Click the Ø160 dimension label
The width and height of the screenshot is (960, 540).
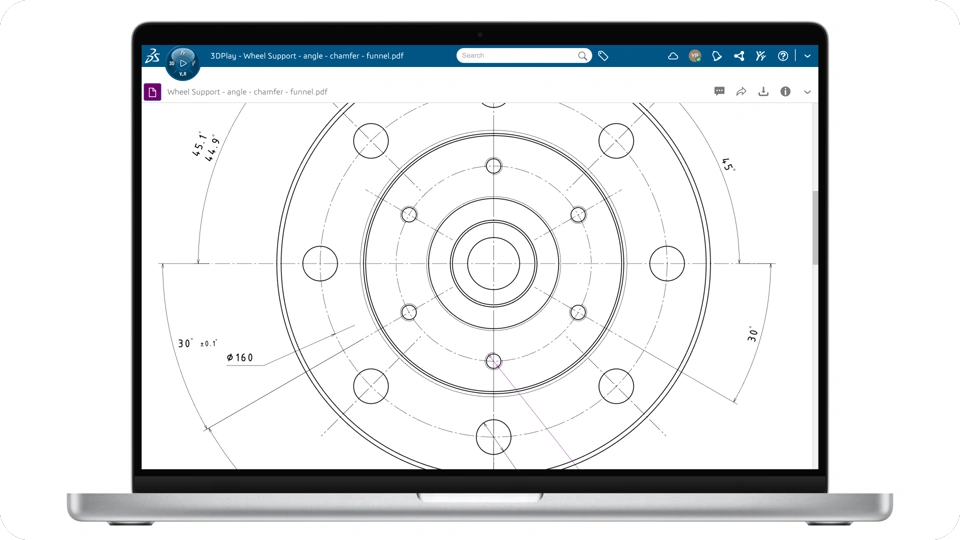pos(240,358)
